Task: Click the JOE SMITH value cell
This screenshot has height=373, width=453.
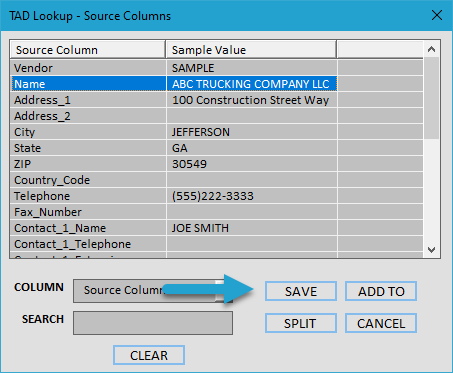Action: click(252, 228)
